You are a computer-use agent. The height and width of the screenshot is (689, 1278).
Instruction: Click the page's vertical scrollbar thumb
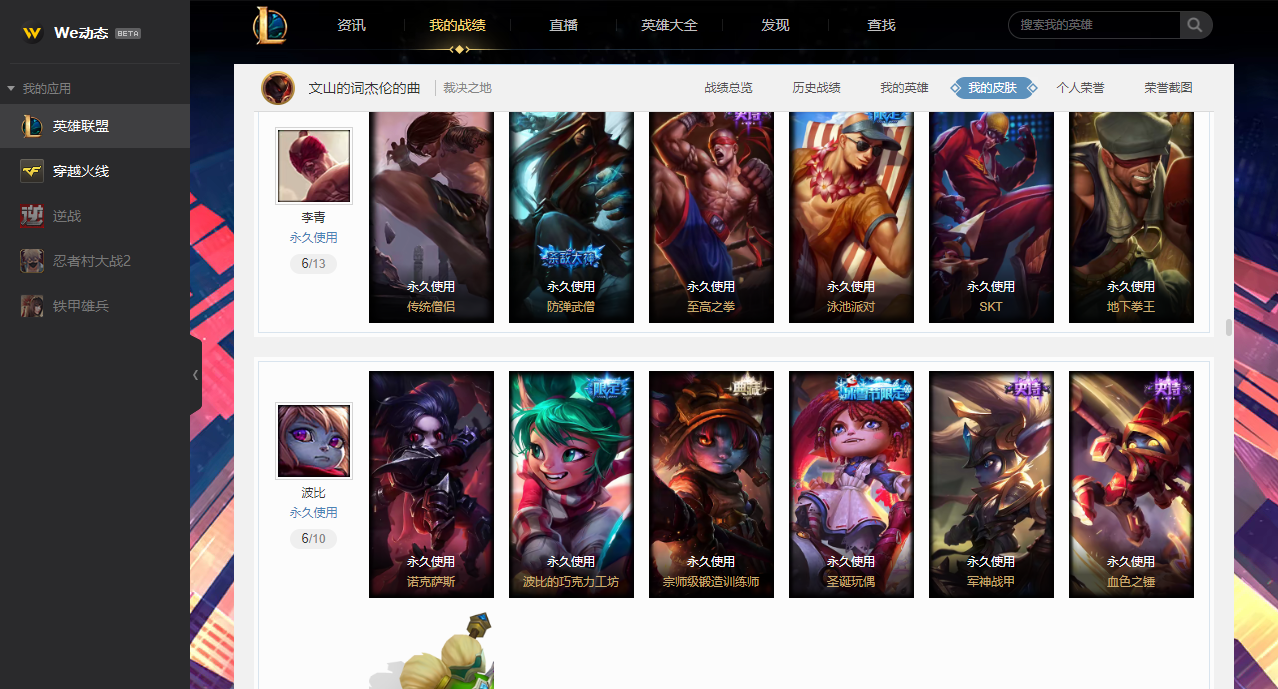[x=1229, y=328]
